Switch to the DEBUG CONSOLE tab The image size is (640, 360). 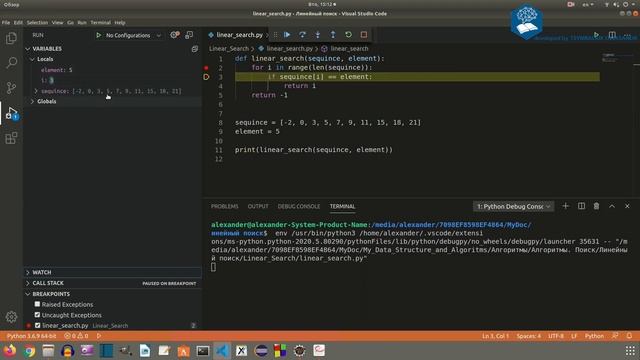pyautogui.click(x=299, y=207)
